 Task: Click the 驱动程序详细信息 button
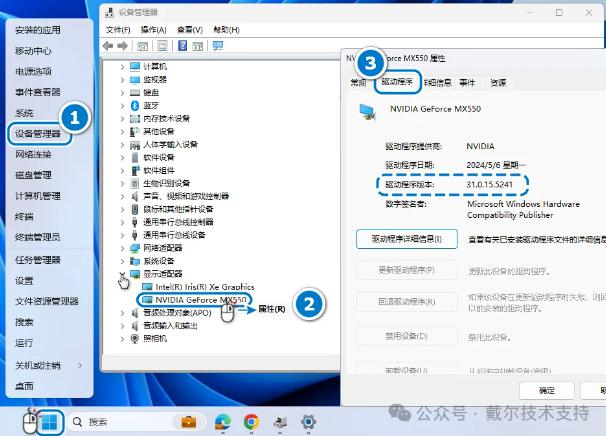point(406,239)
